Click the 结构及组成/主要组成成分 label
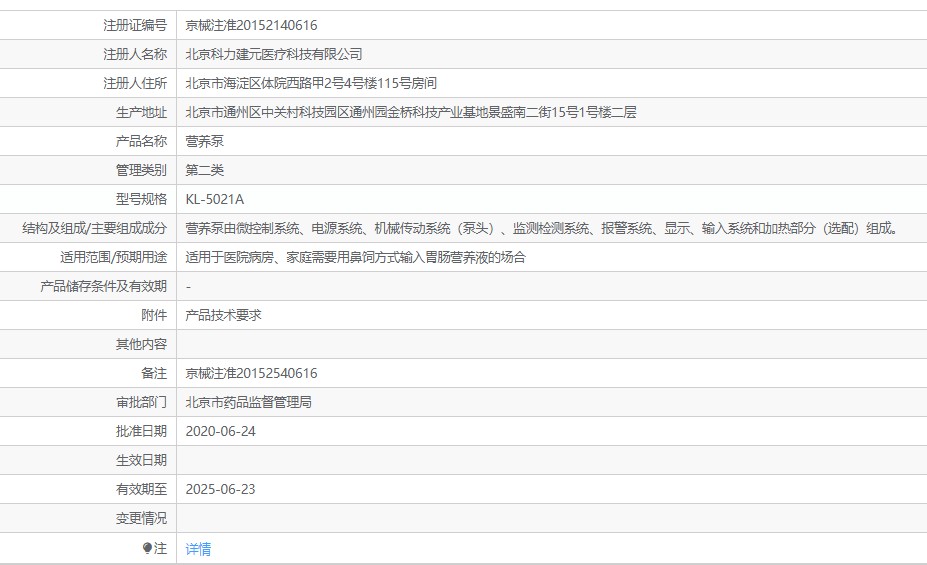 (x=95, y=228)
